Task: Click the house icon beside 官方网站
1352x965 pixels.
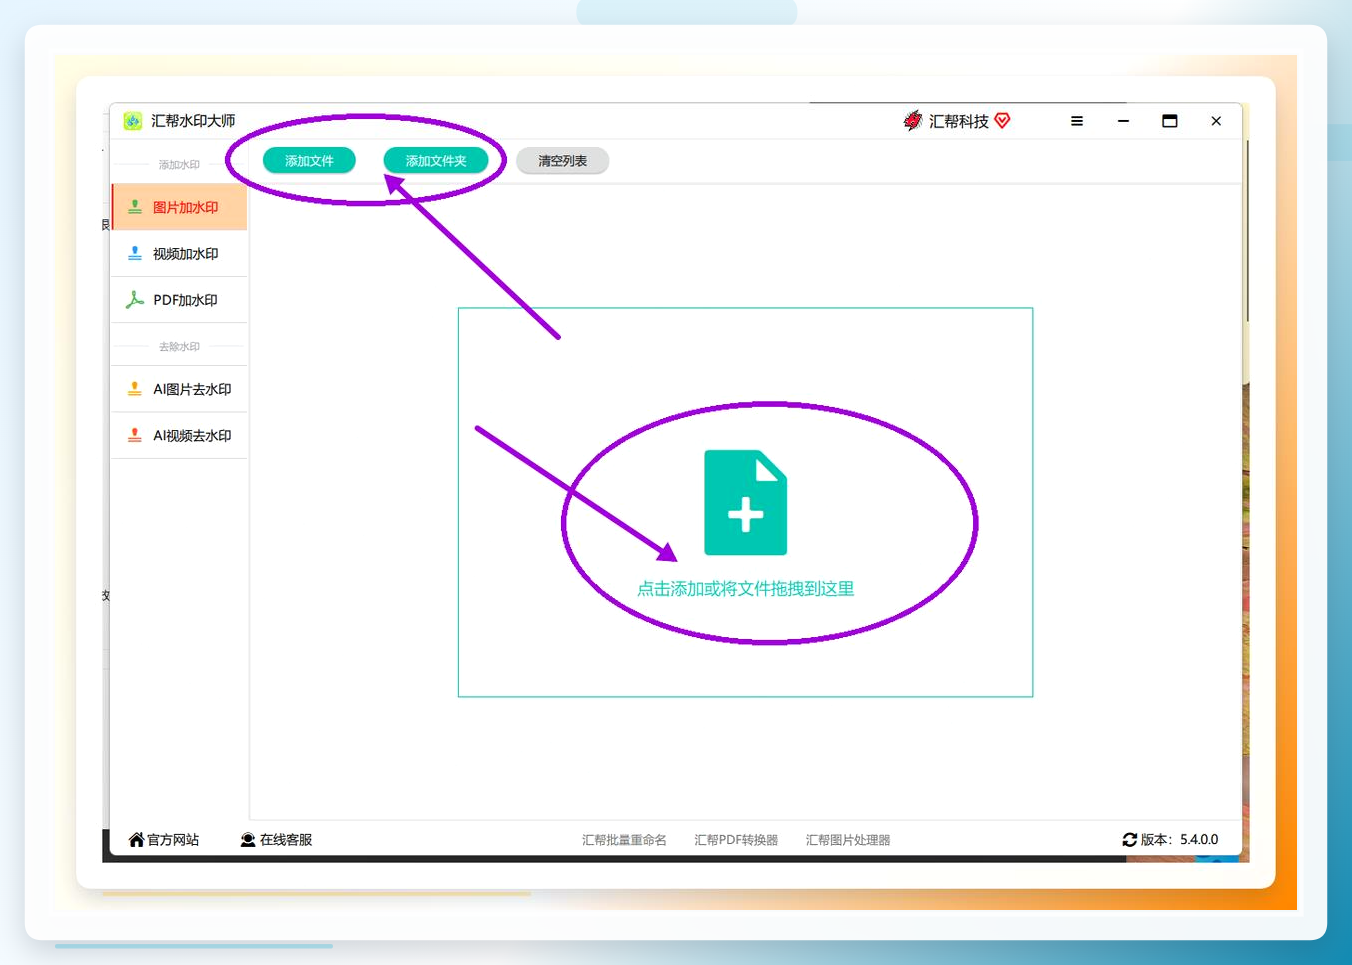Action: pyautogui.click(x=136, y=840)
